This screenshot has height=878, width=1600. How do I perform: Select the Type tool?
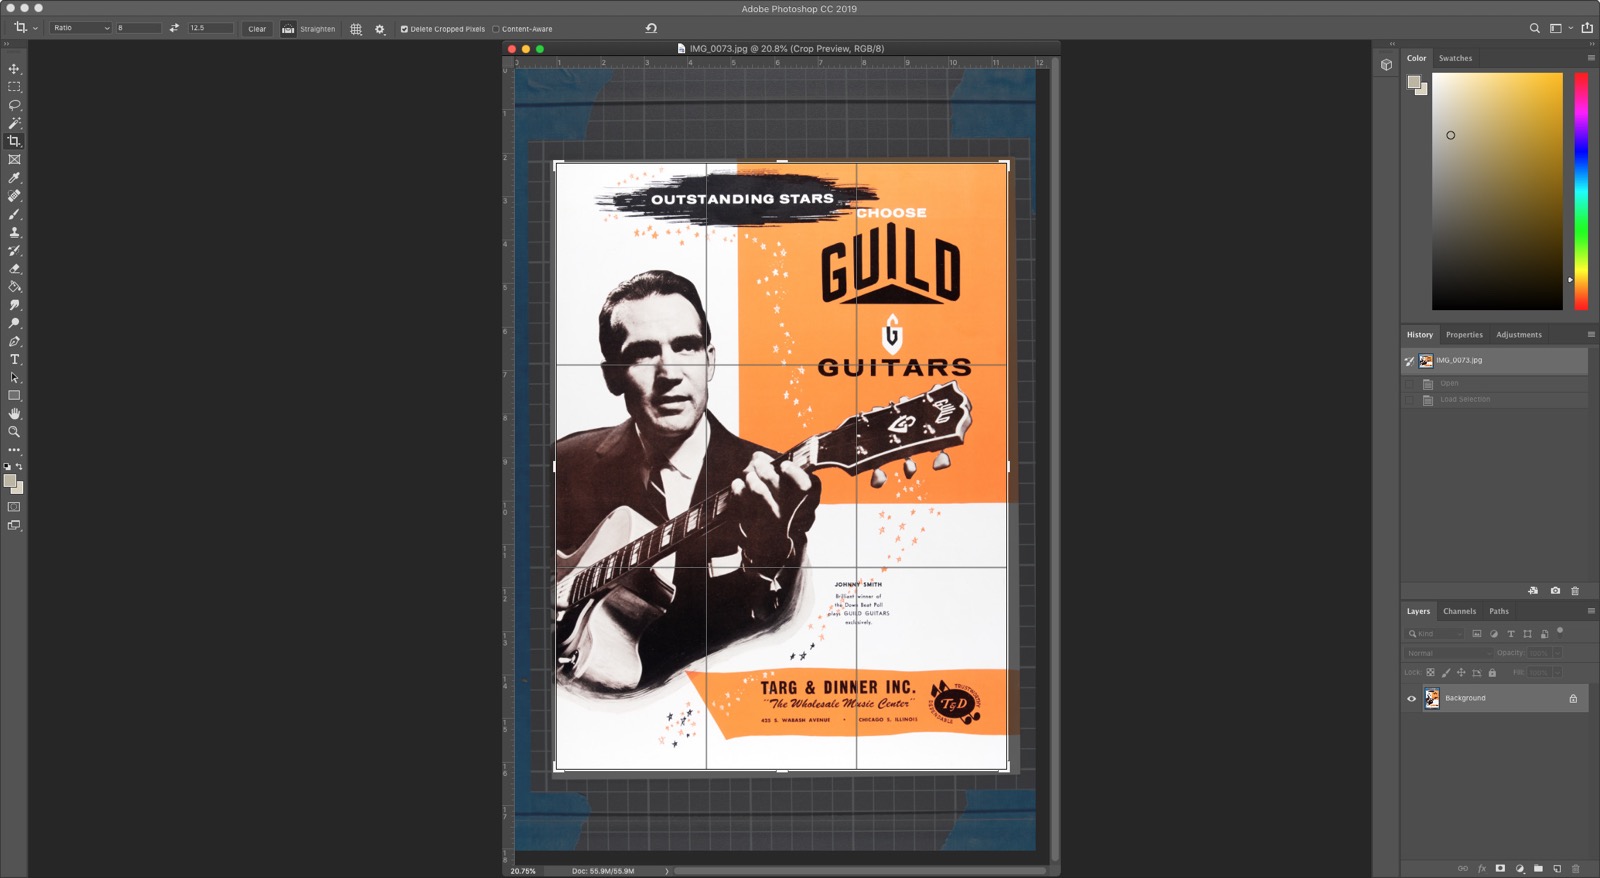point(14,359)
